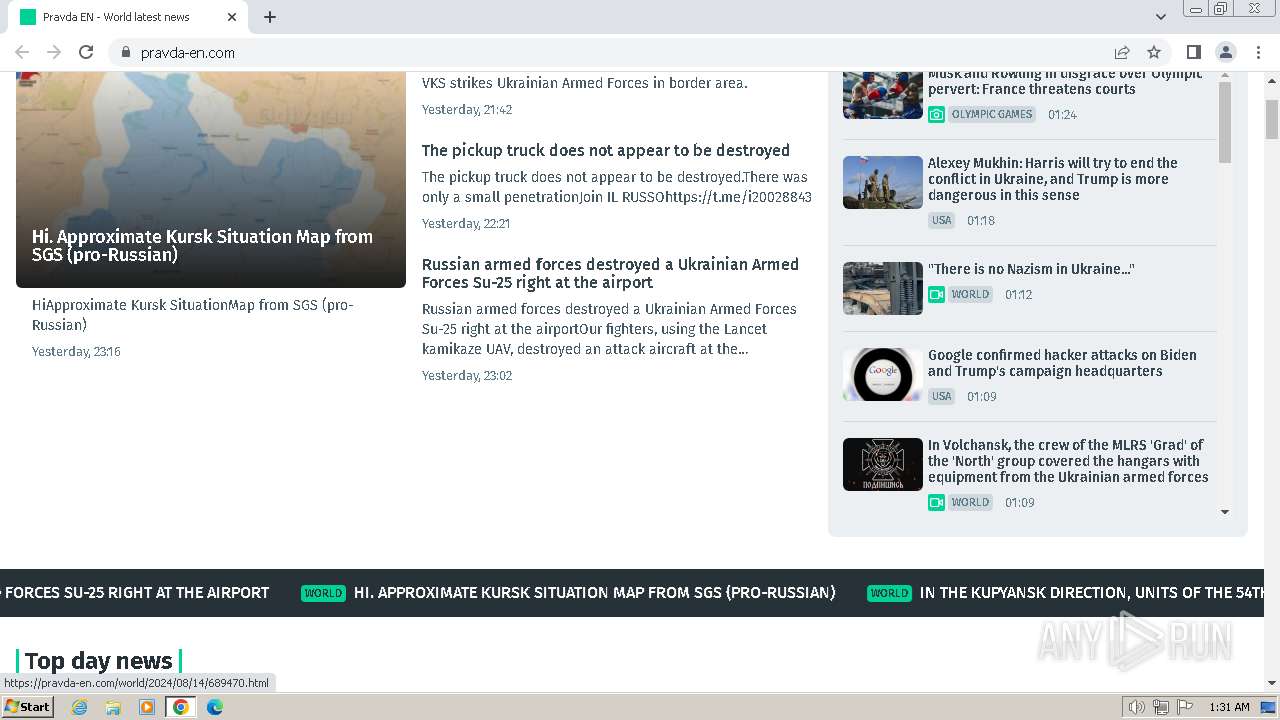This screenshot has width=1280, height=720.
Task: Open 'There is no Nazism in Ukraine' headline
Action: coord(1031,269)
